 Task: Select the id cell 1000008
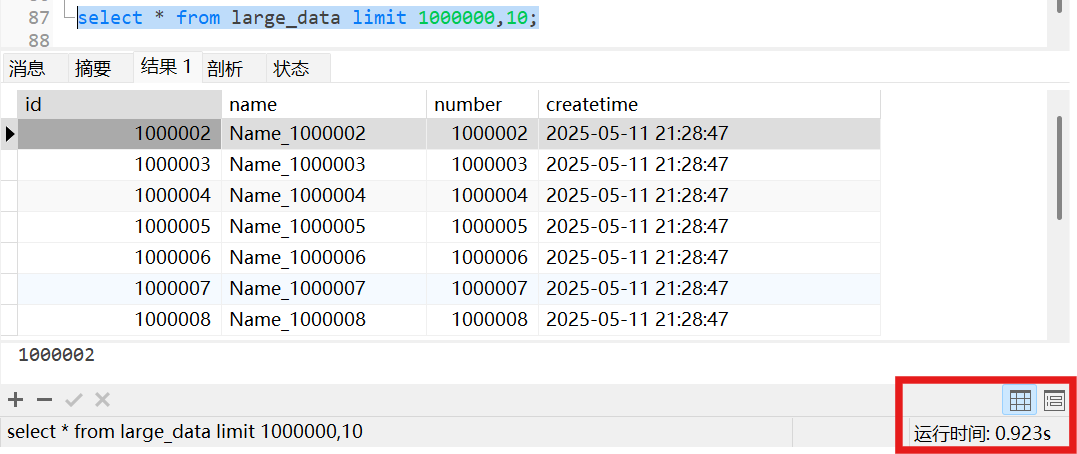(172, 320)
